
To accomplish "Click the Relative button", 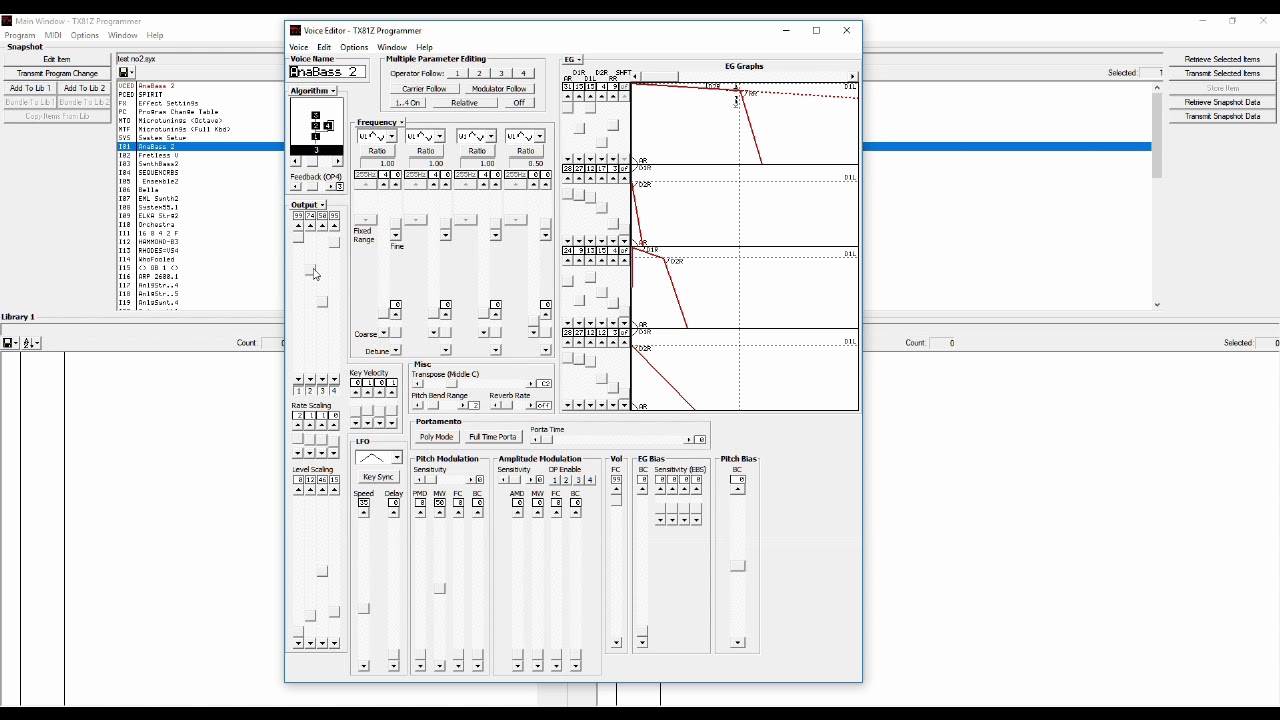I will coord(464,103).
